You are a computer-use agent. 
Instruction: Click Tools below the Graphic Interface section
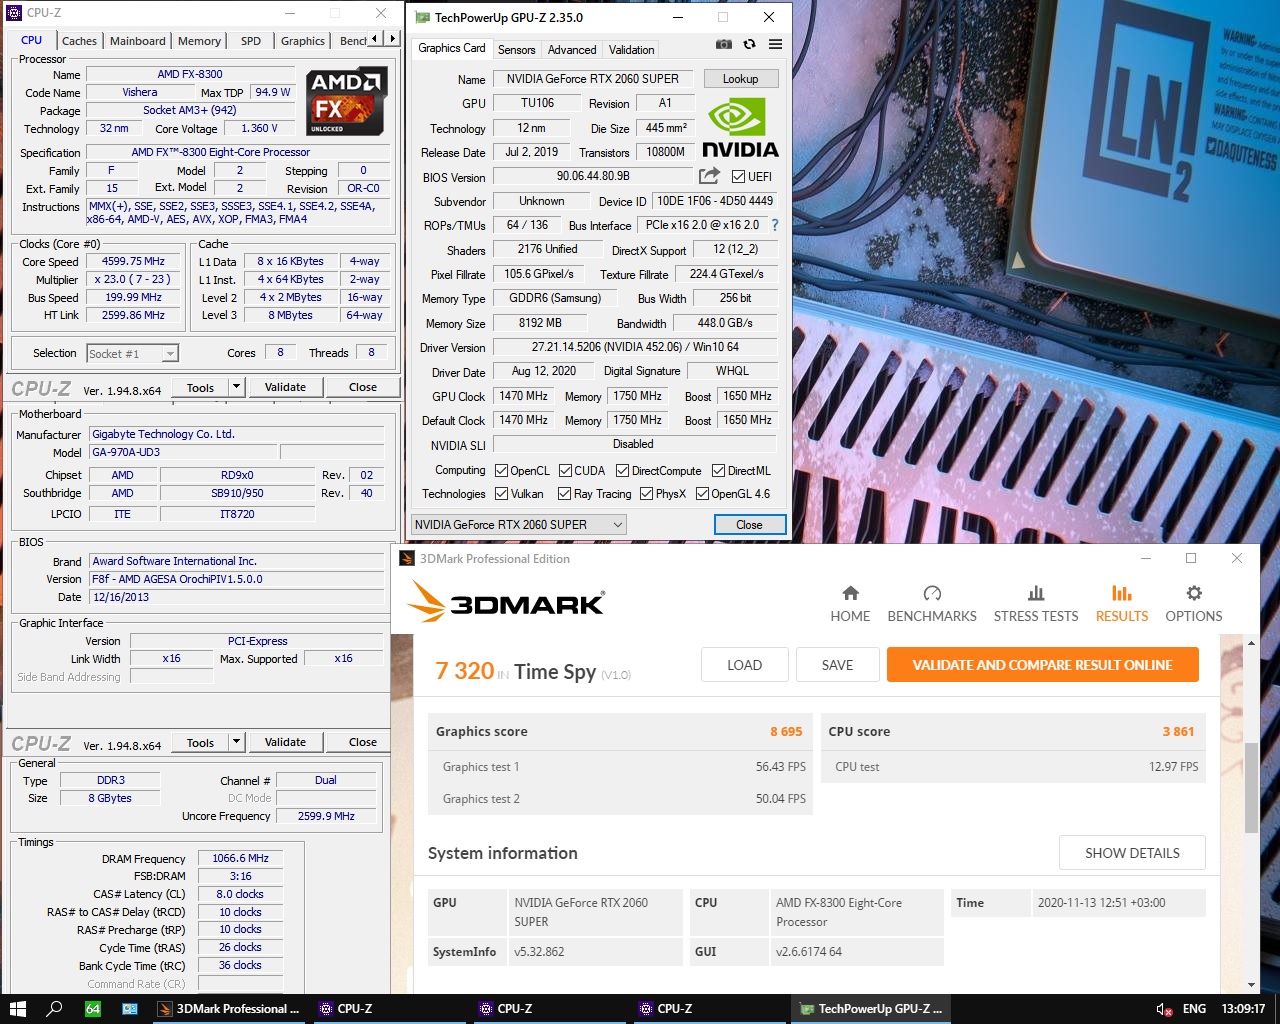[x=200, y=742]
